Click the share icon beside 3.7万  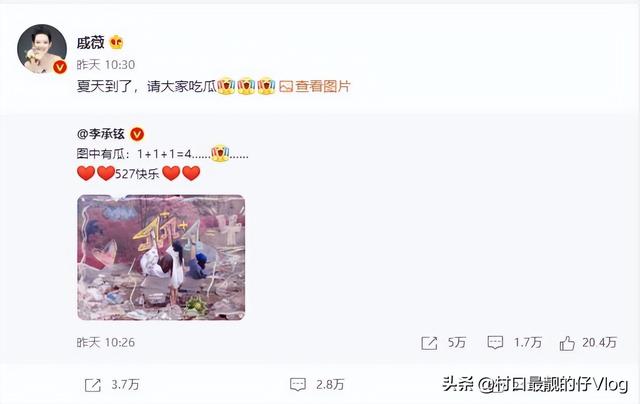(93, 385)
